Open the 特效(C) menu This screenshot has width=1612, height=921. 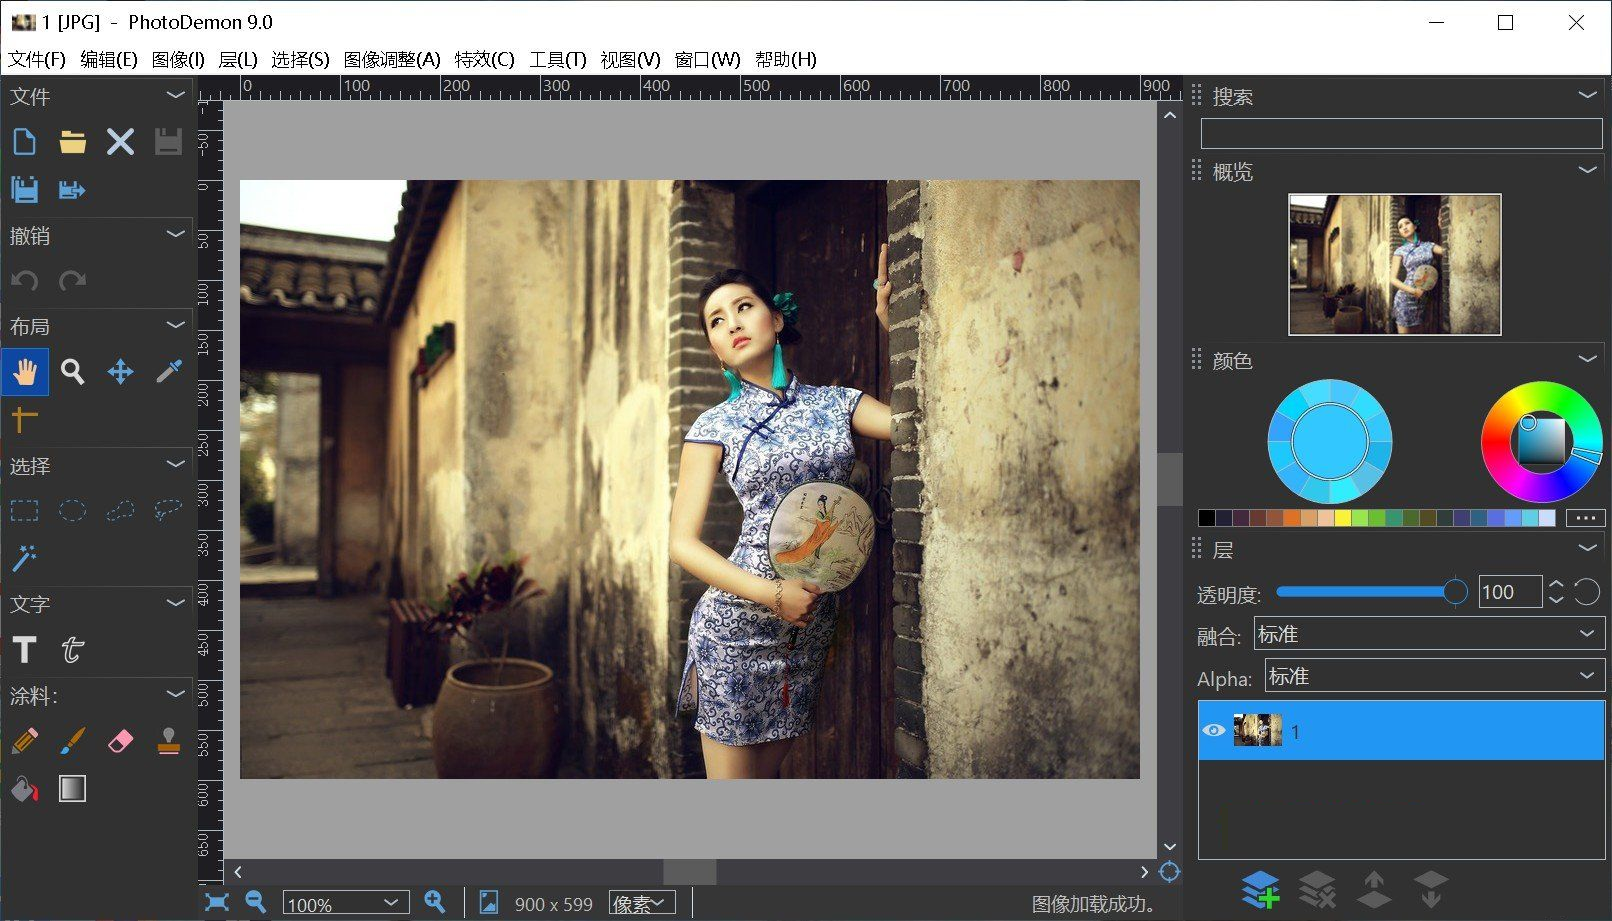point(485,60)
